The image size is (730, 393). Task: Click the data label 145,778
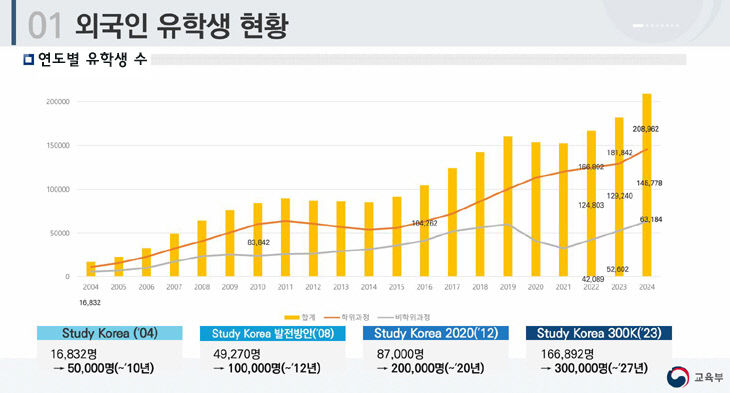point(649,183)
